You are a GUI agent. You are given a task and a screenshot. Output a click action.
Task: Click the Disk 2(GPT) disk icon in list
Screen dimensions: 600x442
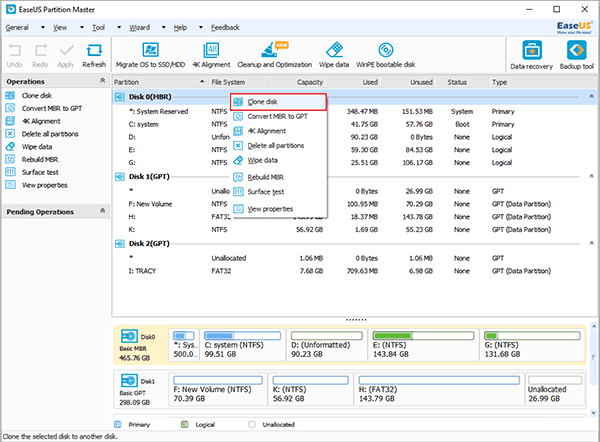pos(120,244)
